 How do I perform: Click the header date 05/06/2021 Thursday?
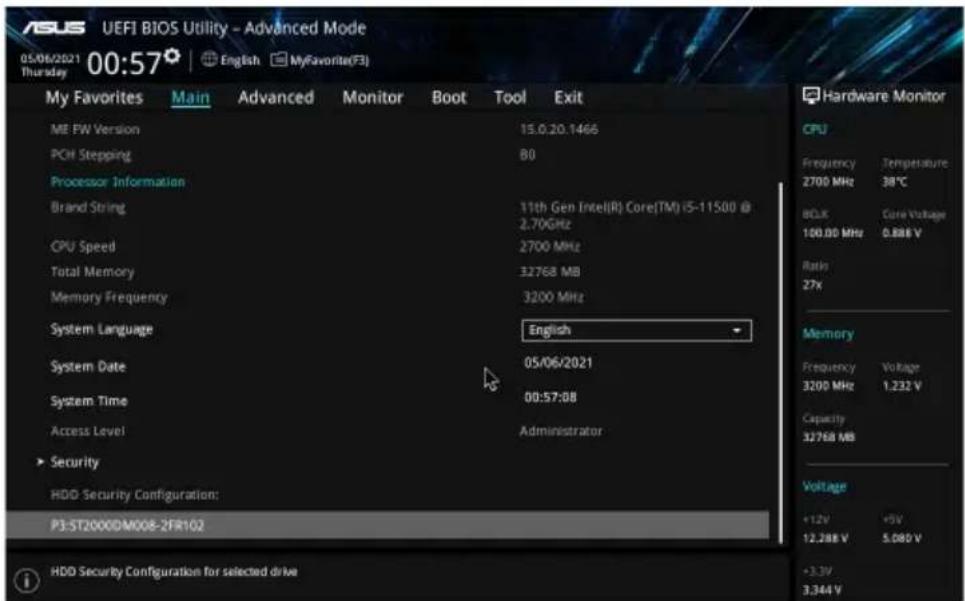[50, 65]
